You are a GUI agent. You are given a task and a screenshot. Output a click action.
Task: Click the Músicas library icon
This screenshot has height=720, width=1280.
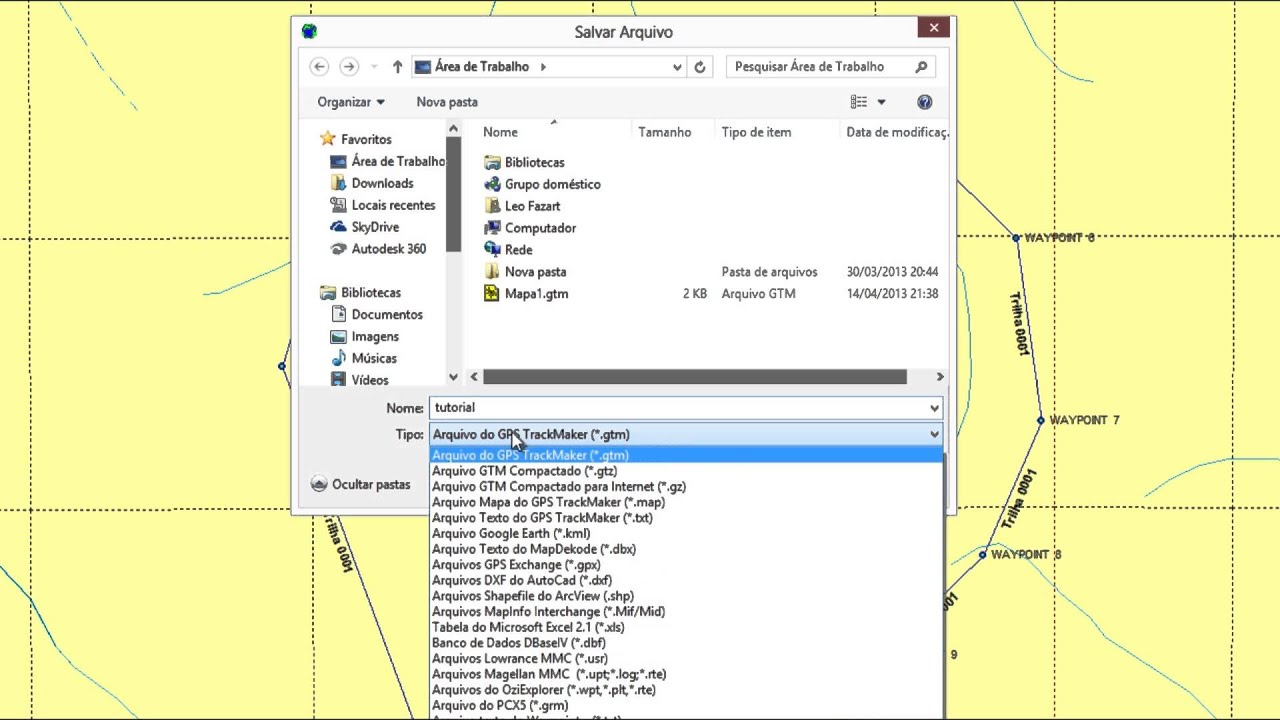point(338,358)
